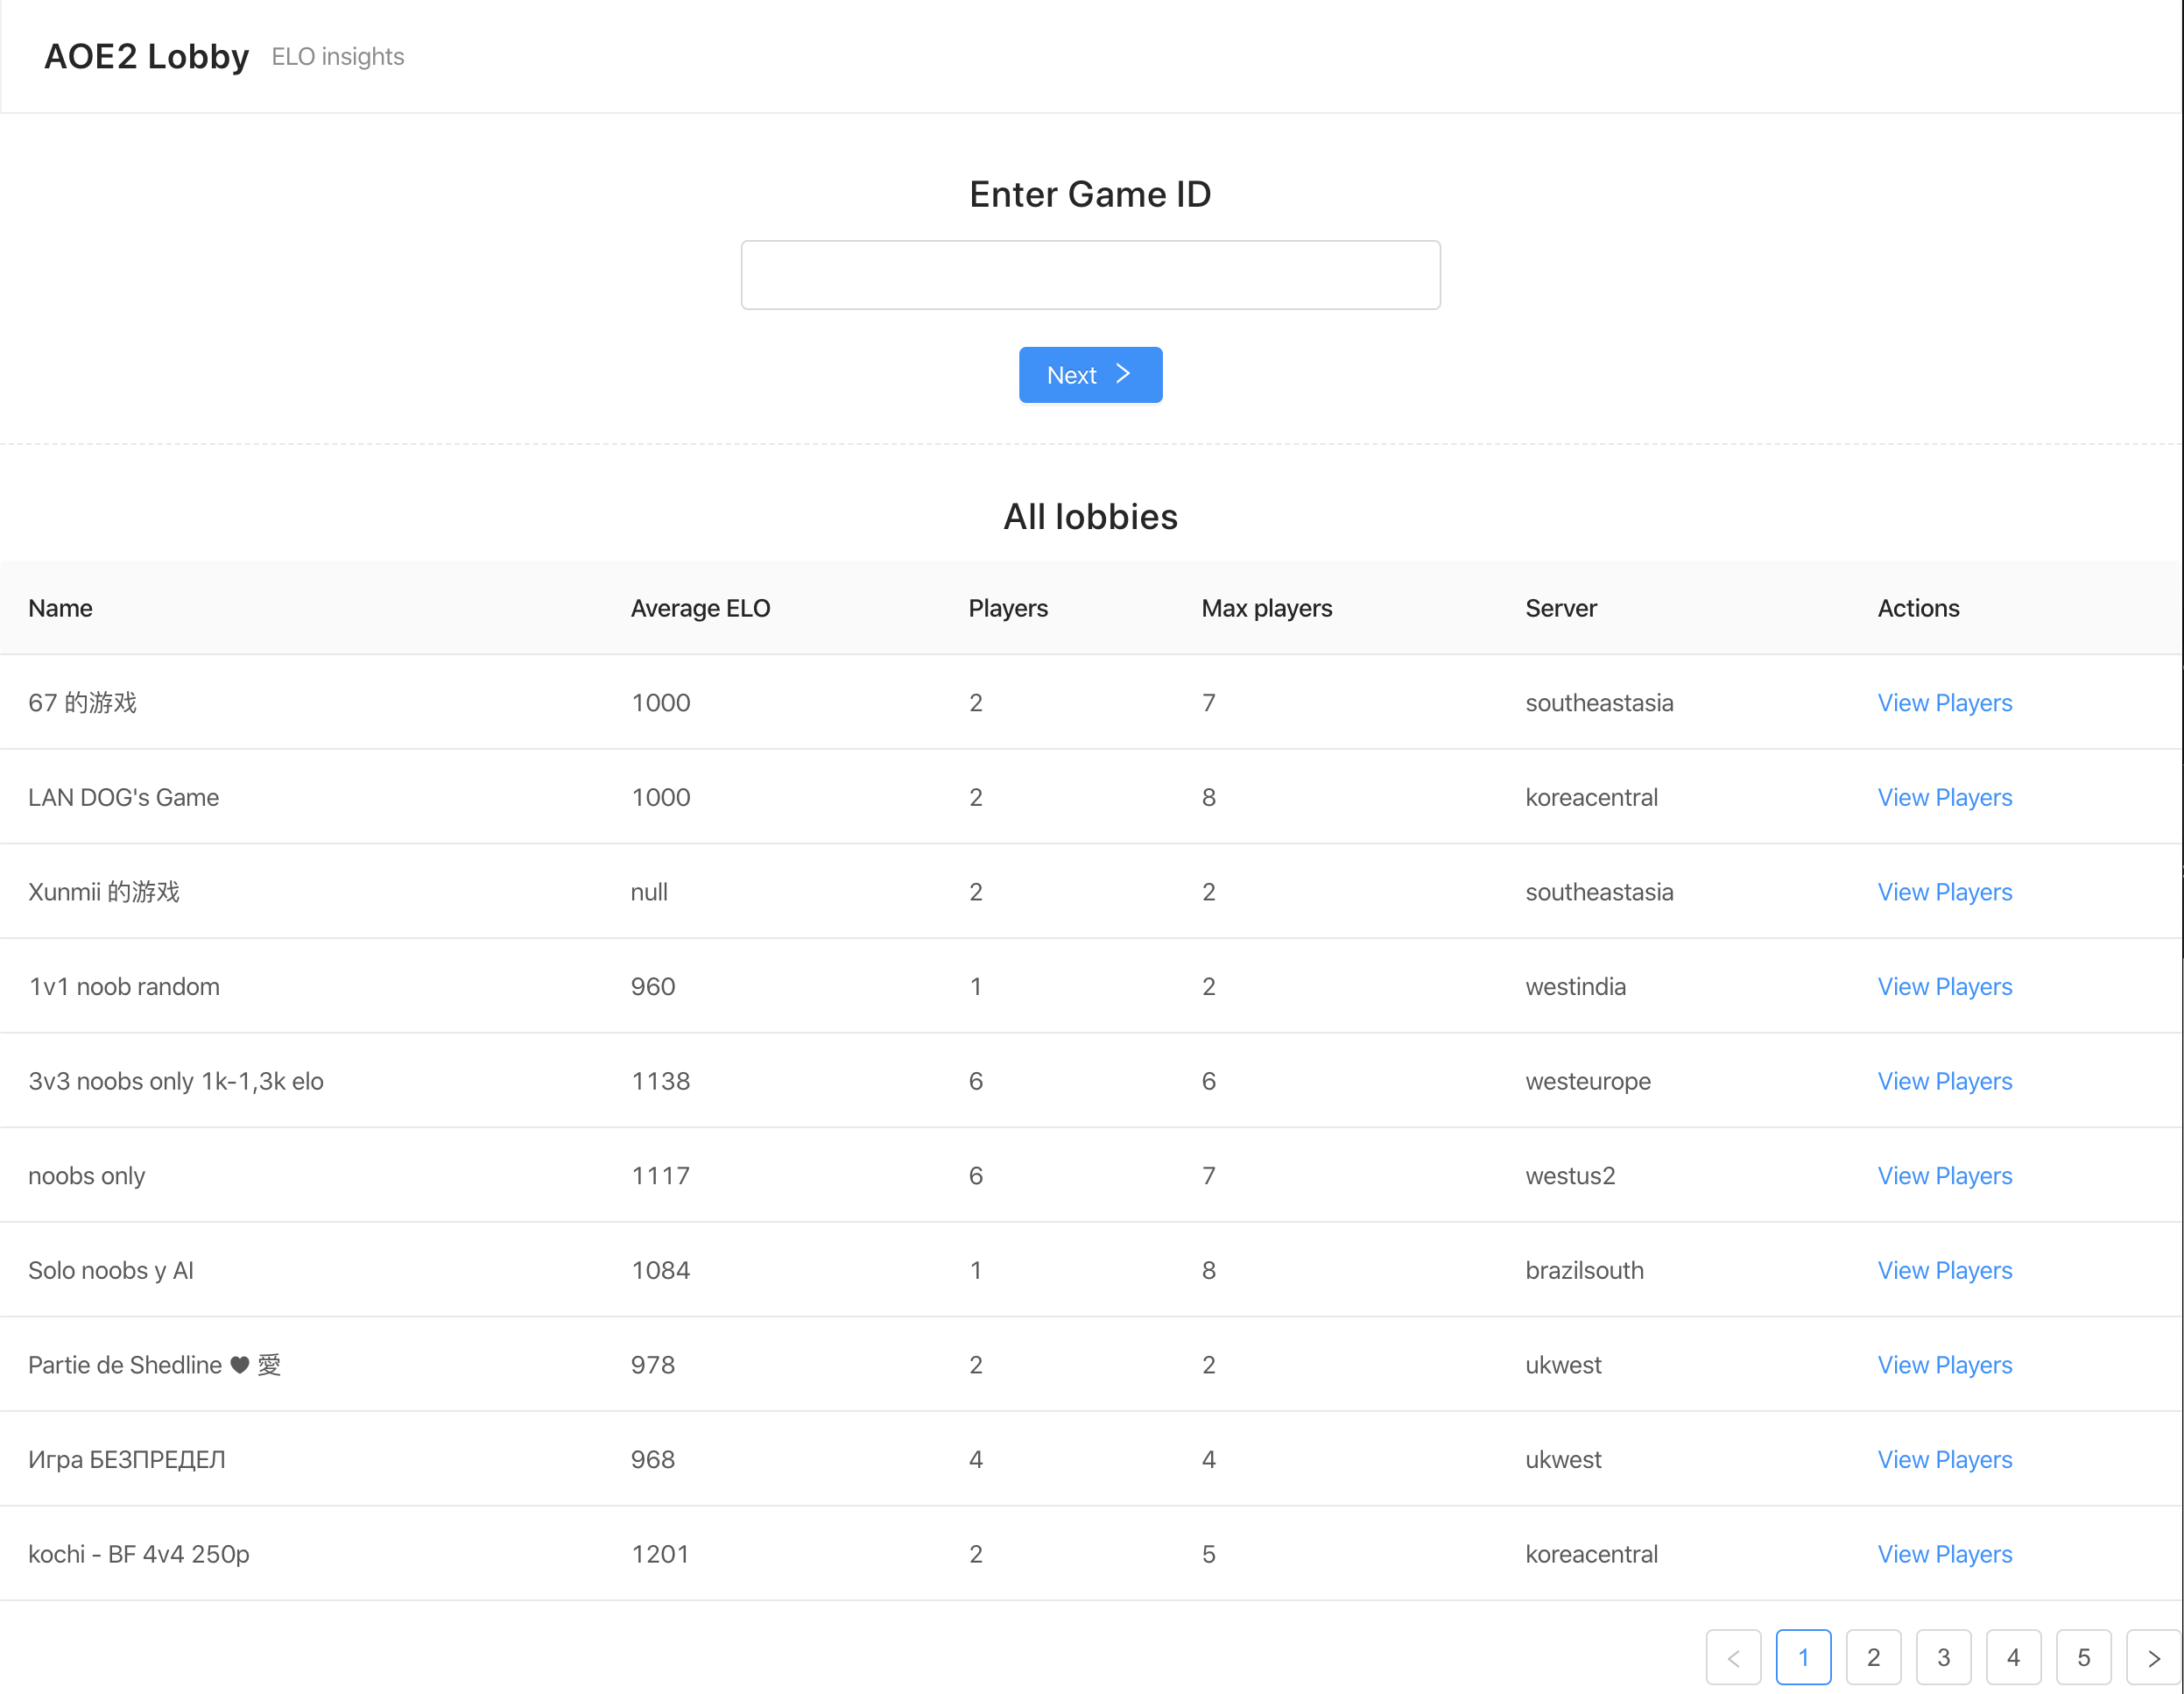View players for Solo noobs y AI

click(1944, 1270)
